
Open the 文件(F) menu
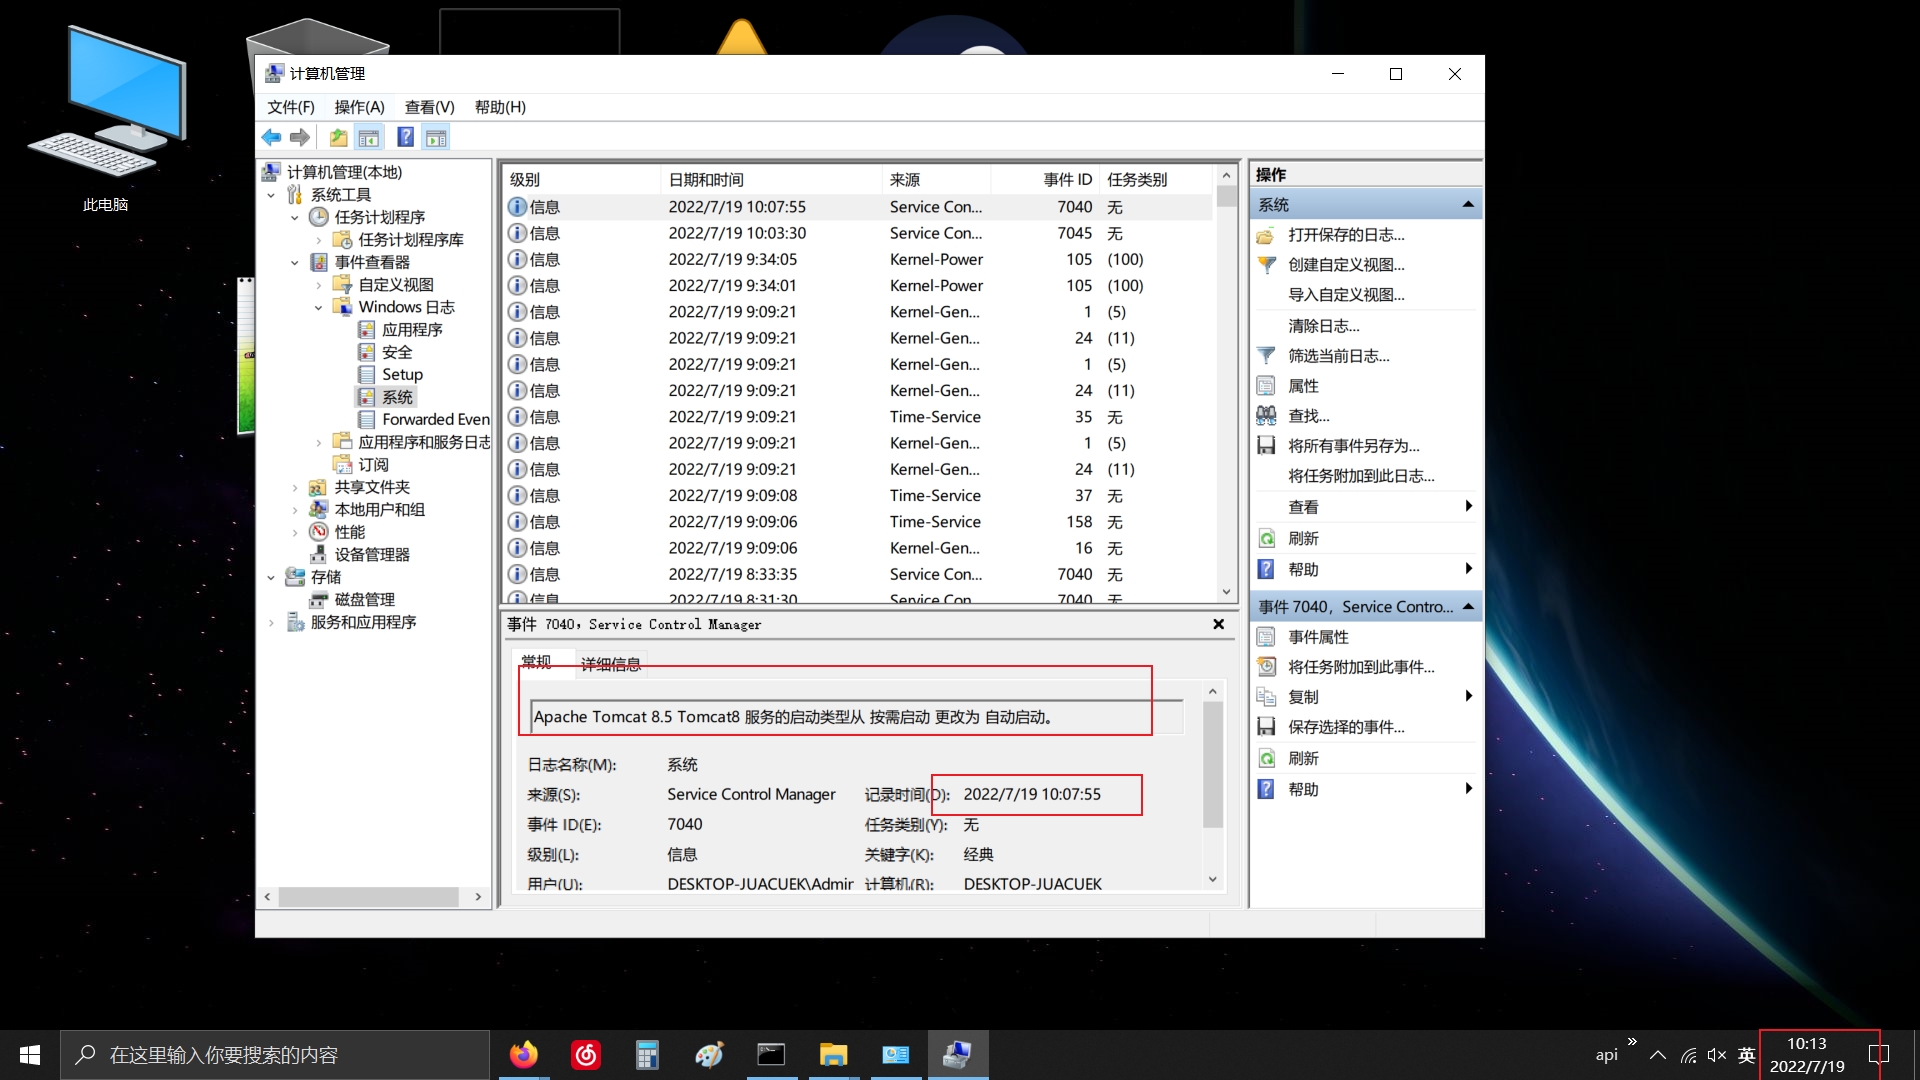pyautogui.click(x=291, y=107)
